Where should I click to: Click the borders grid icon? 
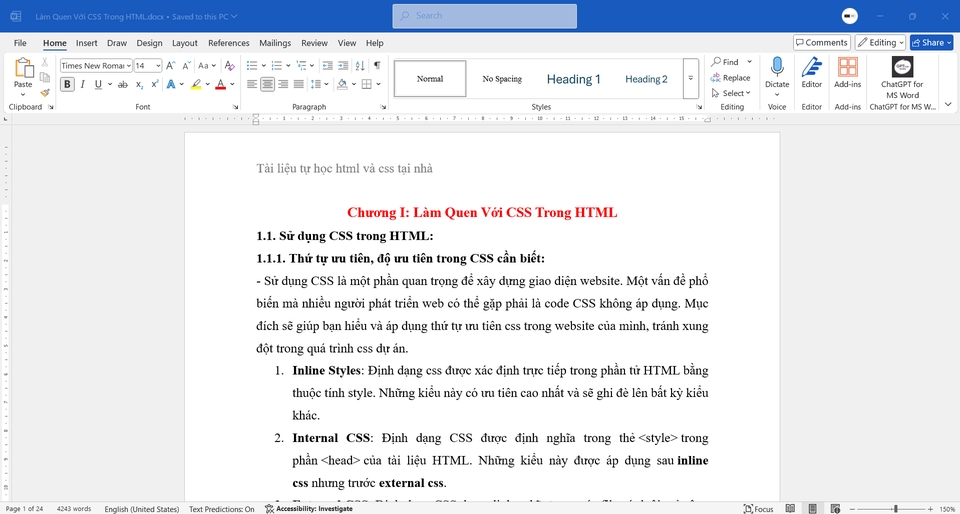point(367,84)
